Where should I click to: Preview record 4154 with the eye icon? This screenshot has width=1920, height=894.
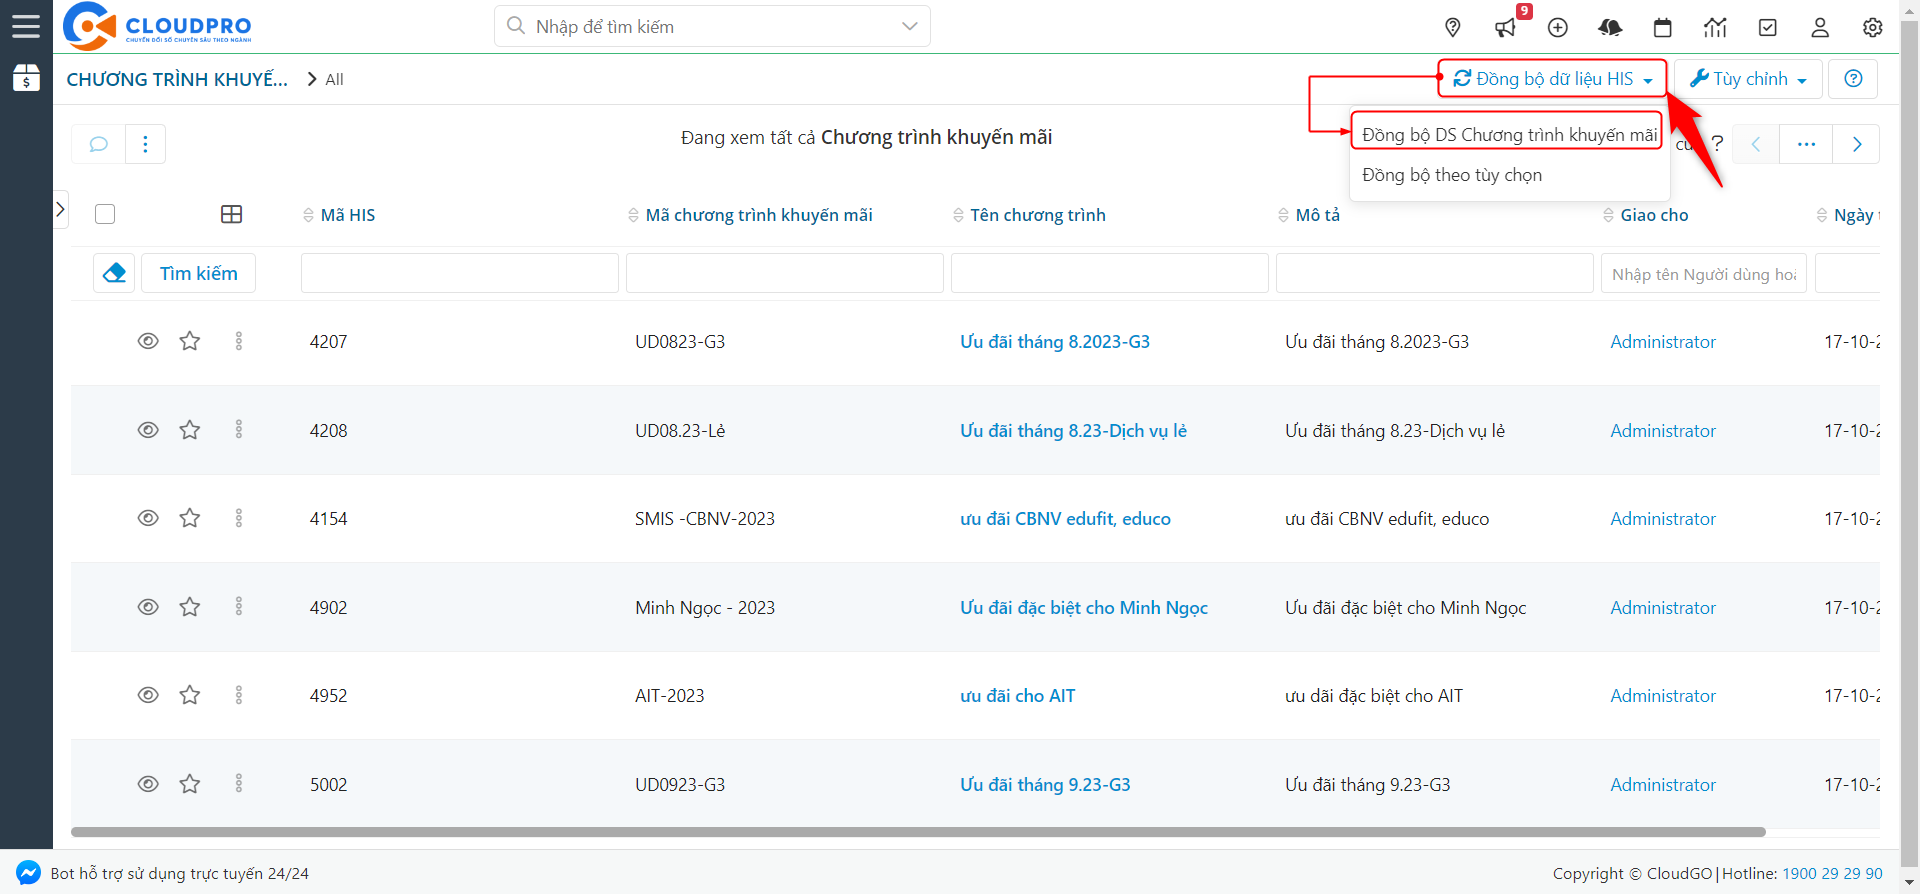pos(148,518)
